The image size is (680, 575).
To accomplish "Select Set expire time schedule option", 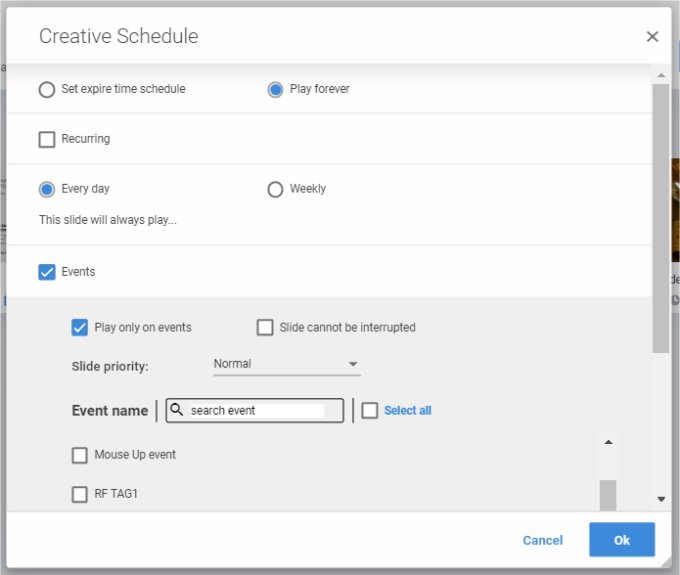I will pos(47,90).
